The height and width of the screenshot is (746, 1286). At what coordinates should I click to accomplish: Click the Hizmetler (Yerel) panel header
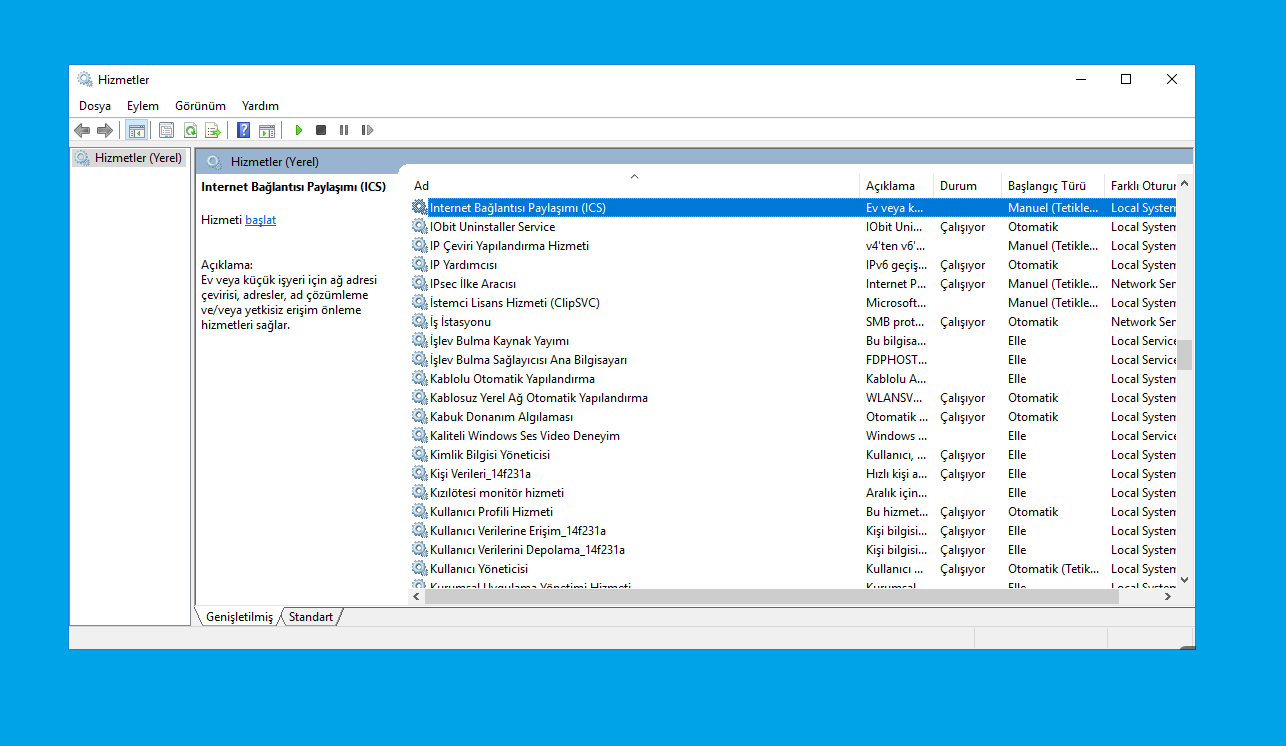click(694, 161)
